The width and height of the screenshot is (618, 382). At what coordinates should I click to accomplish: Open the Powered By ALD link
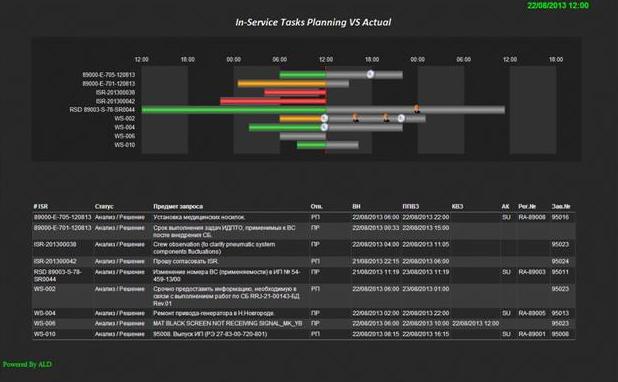(27, 364)
